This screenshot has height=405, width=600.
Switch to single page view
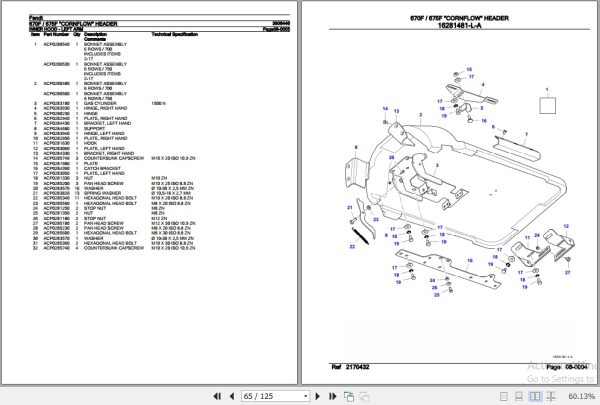[x=504, y=396]
